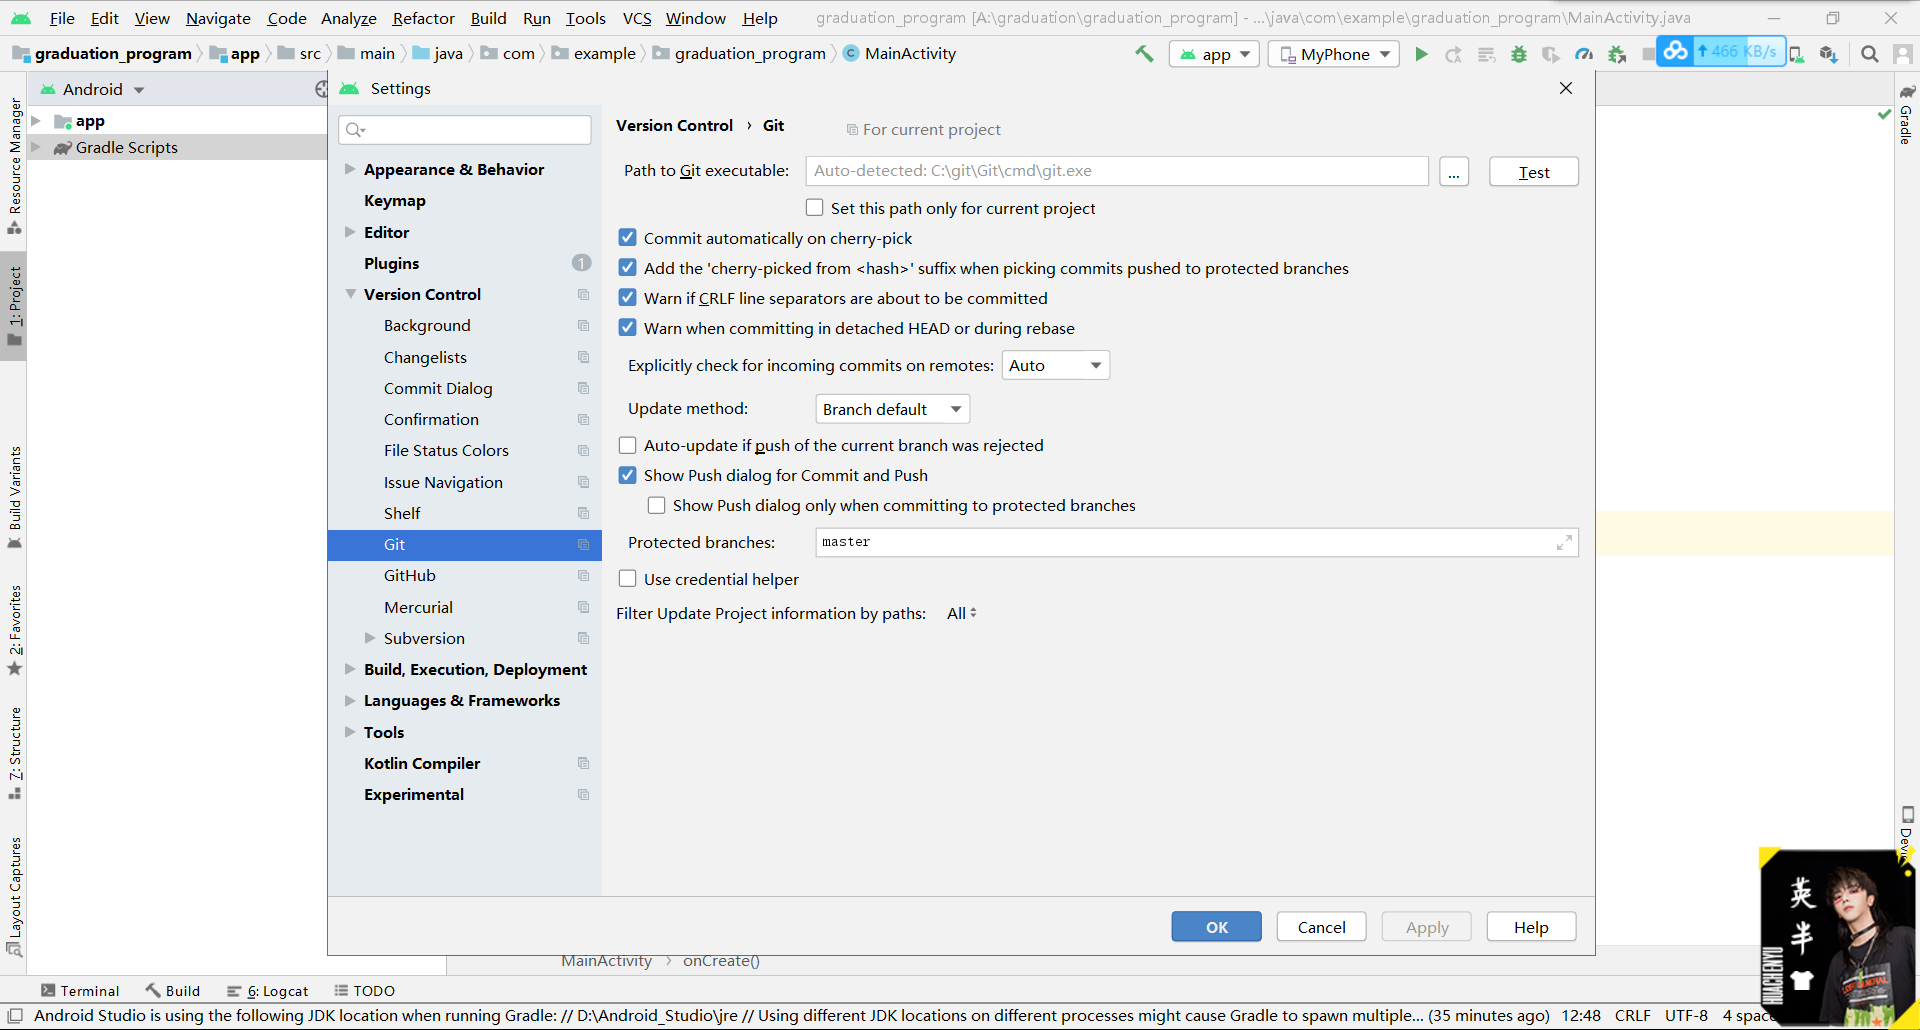The width and height of the screenshot is (1920, 1030).
Task: Enable the 'Use credential helper' checkbox
Action: 627,579
